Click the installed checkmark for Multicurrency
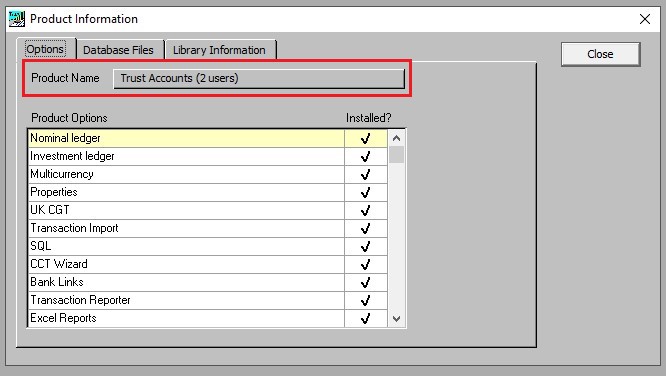The width and height of the screenshot is (666, 376). point(365,175)
